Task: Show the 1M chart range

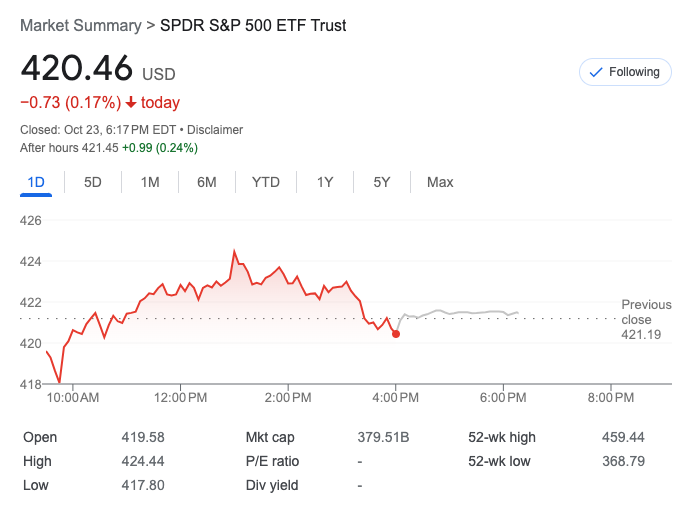Action: (150, 182)
